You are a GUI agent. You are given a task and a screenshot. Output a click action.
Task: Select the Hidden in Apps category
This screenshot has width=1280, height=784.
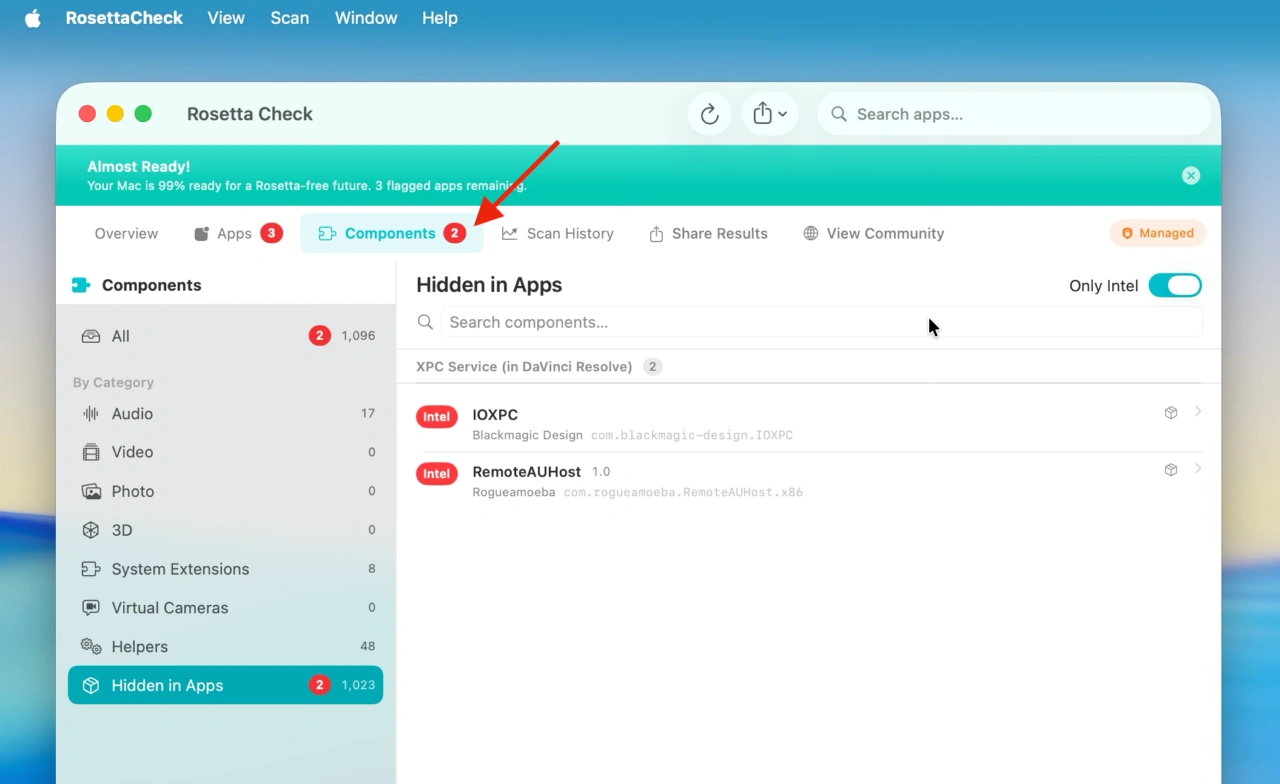coord(226,685)
